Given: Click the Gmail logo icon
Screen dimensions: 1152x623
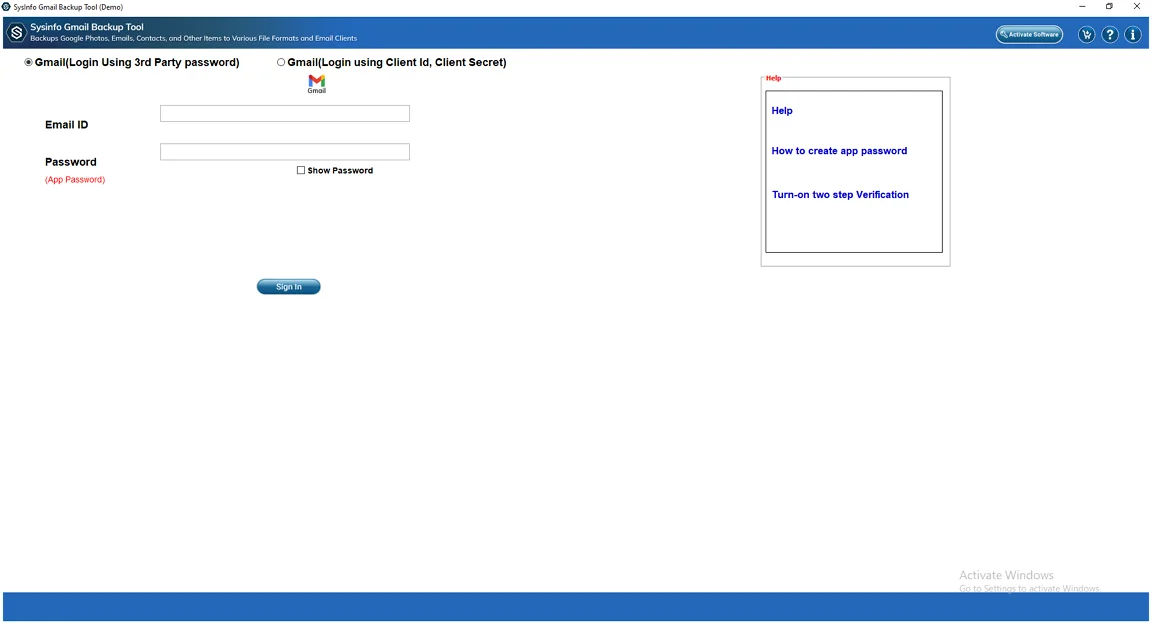Looking at the screenshot, I should pos(316,83).
